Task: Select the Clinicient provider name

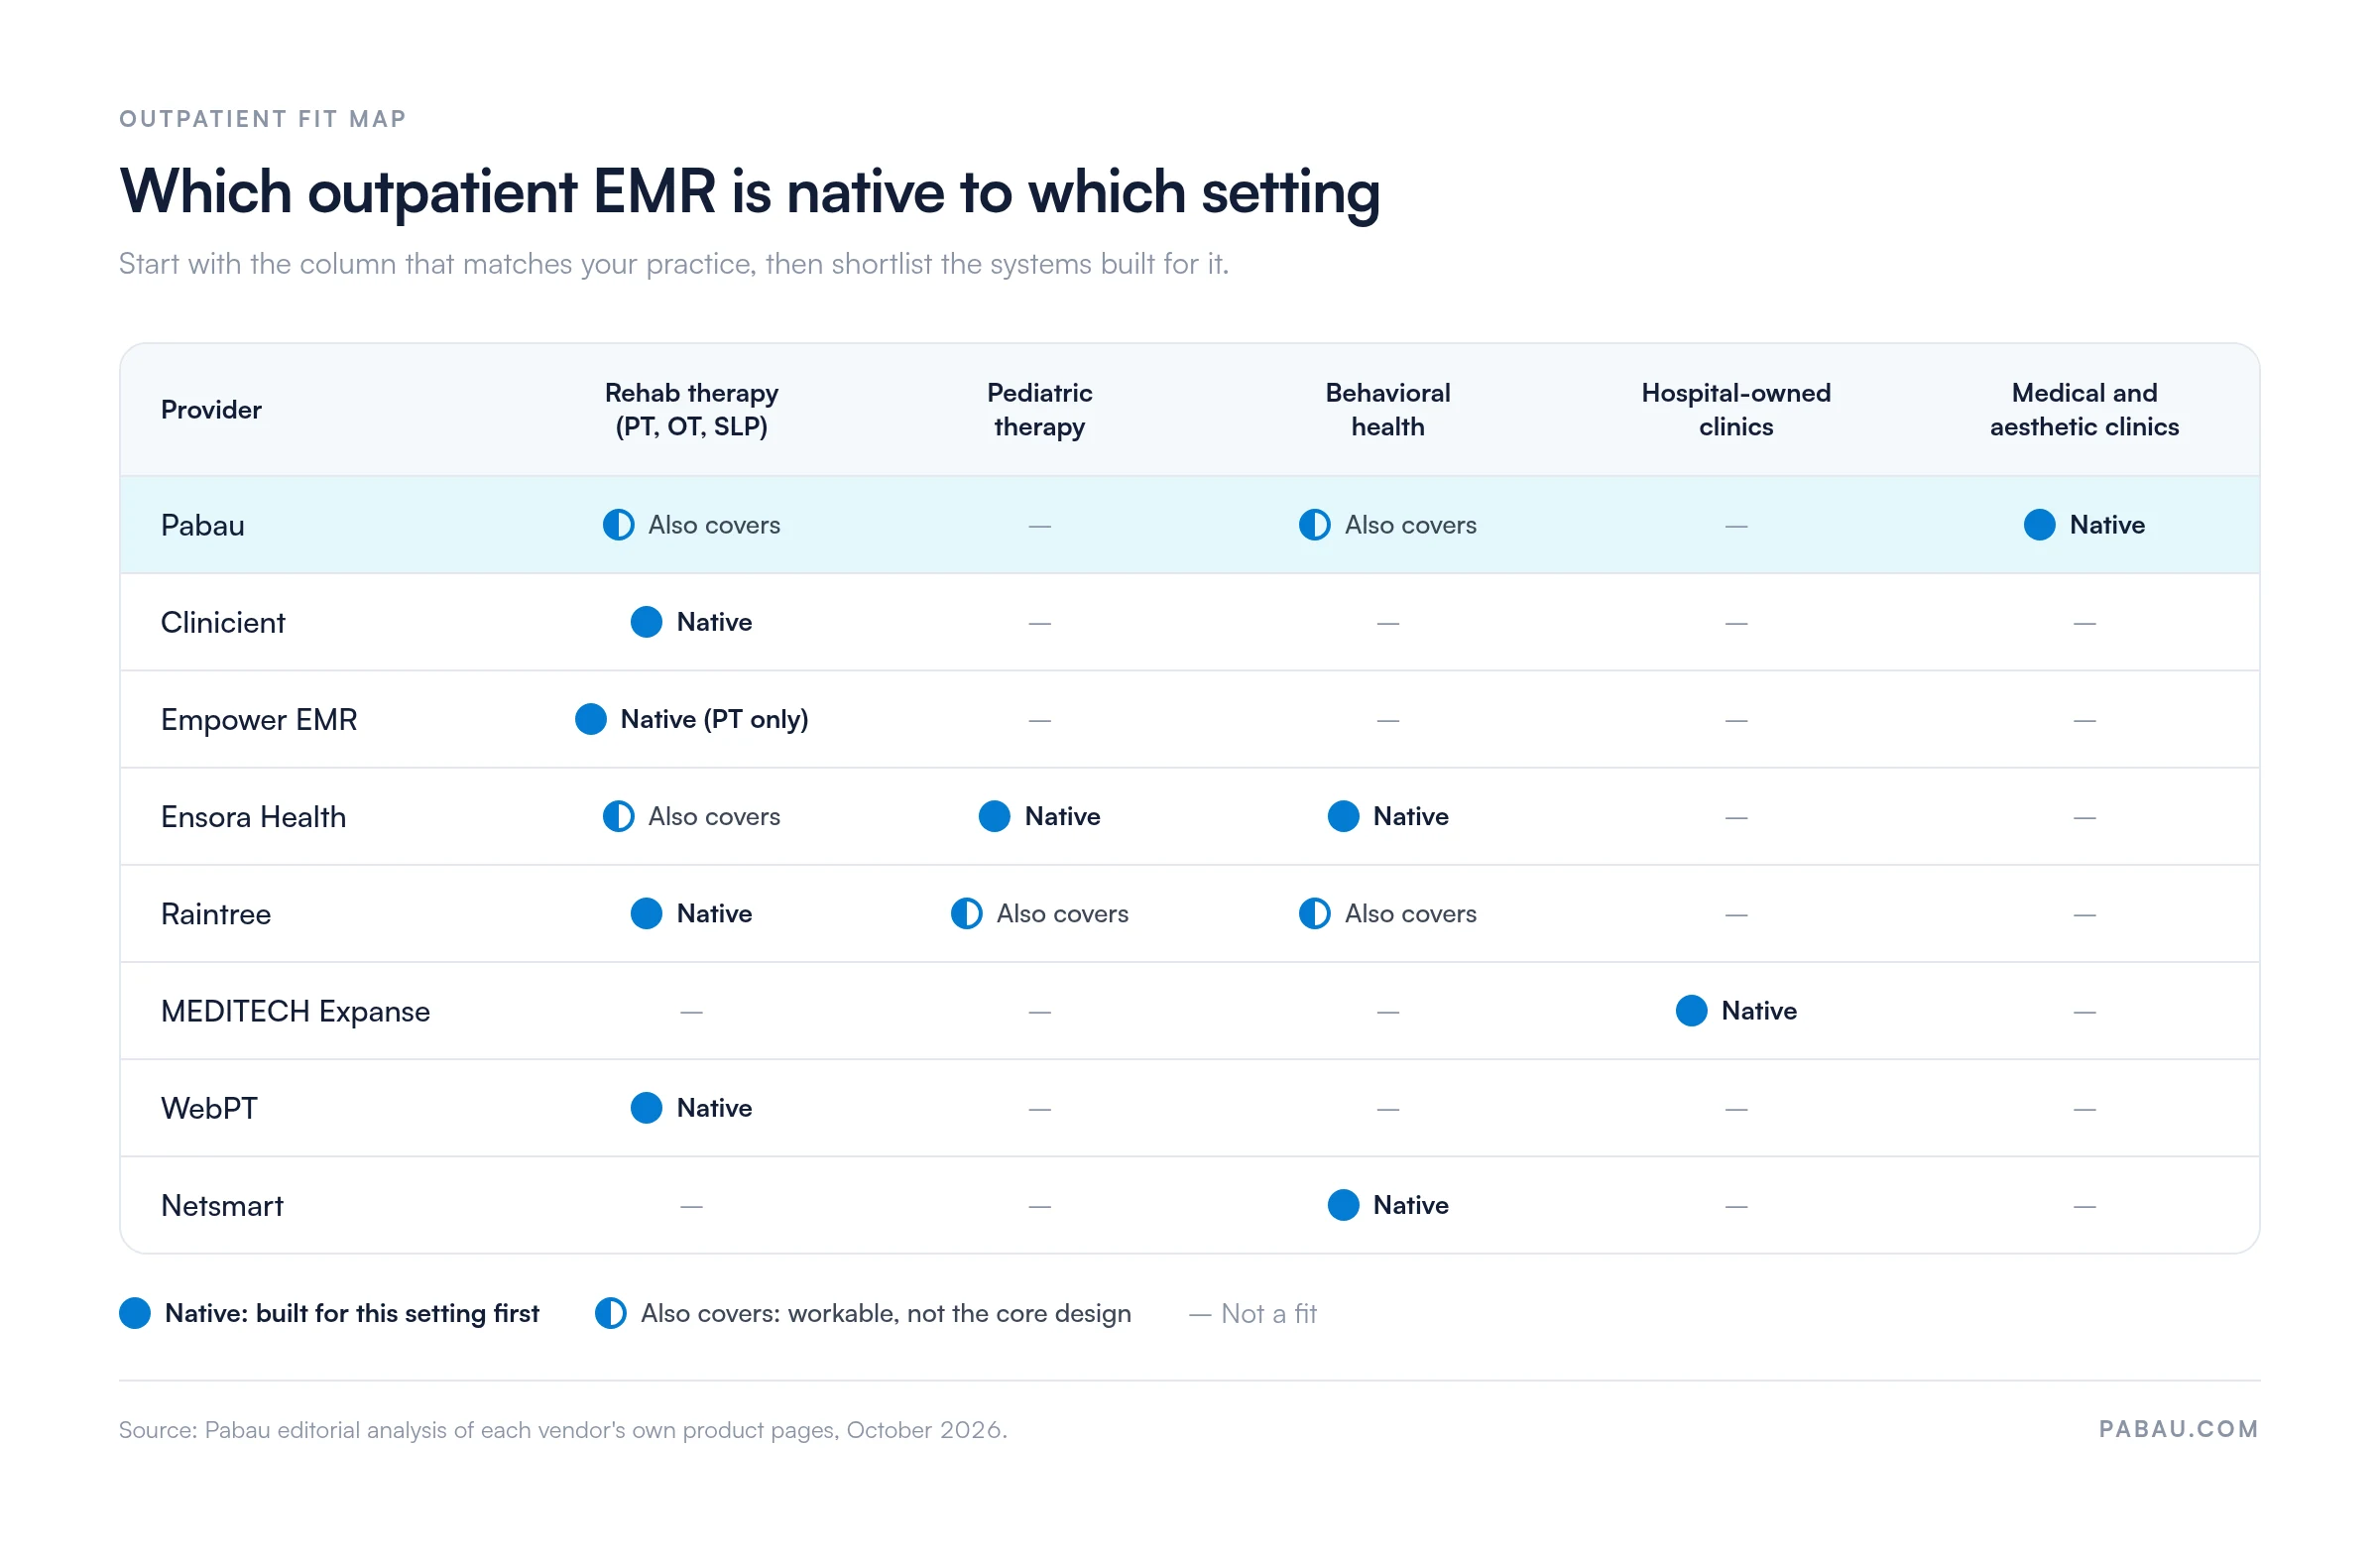Action: (x=223, y=622)
